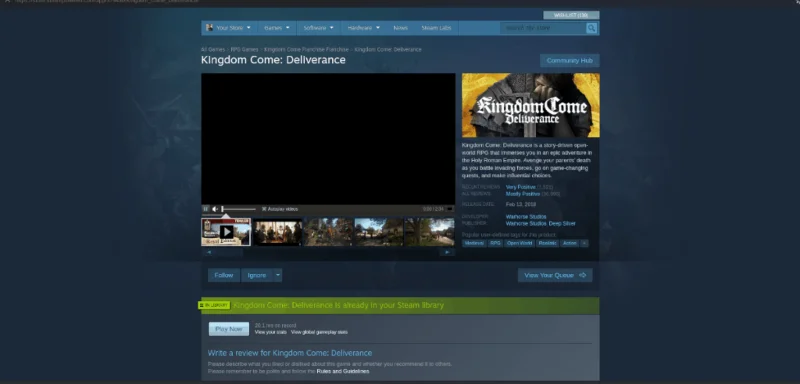Click the Kingdom Come Deliverance header image
This screenshot has height=384, width=800.
tap(531, 105)
